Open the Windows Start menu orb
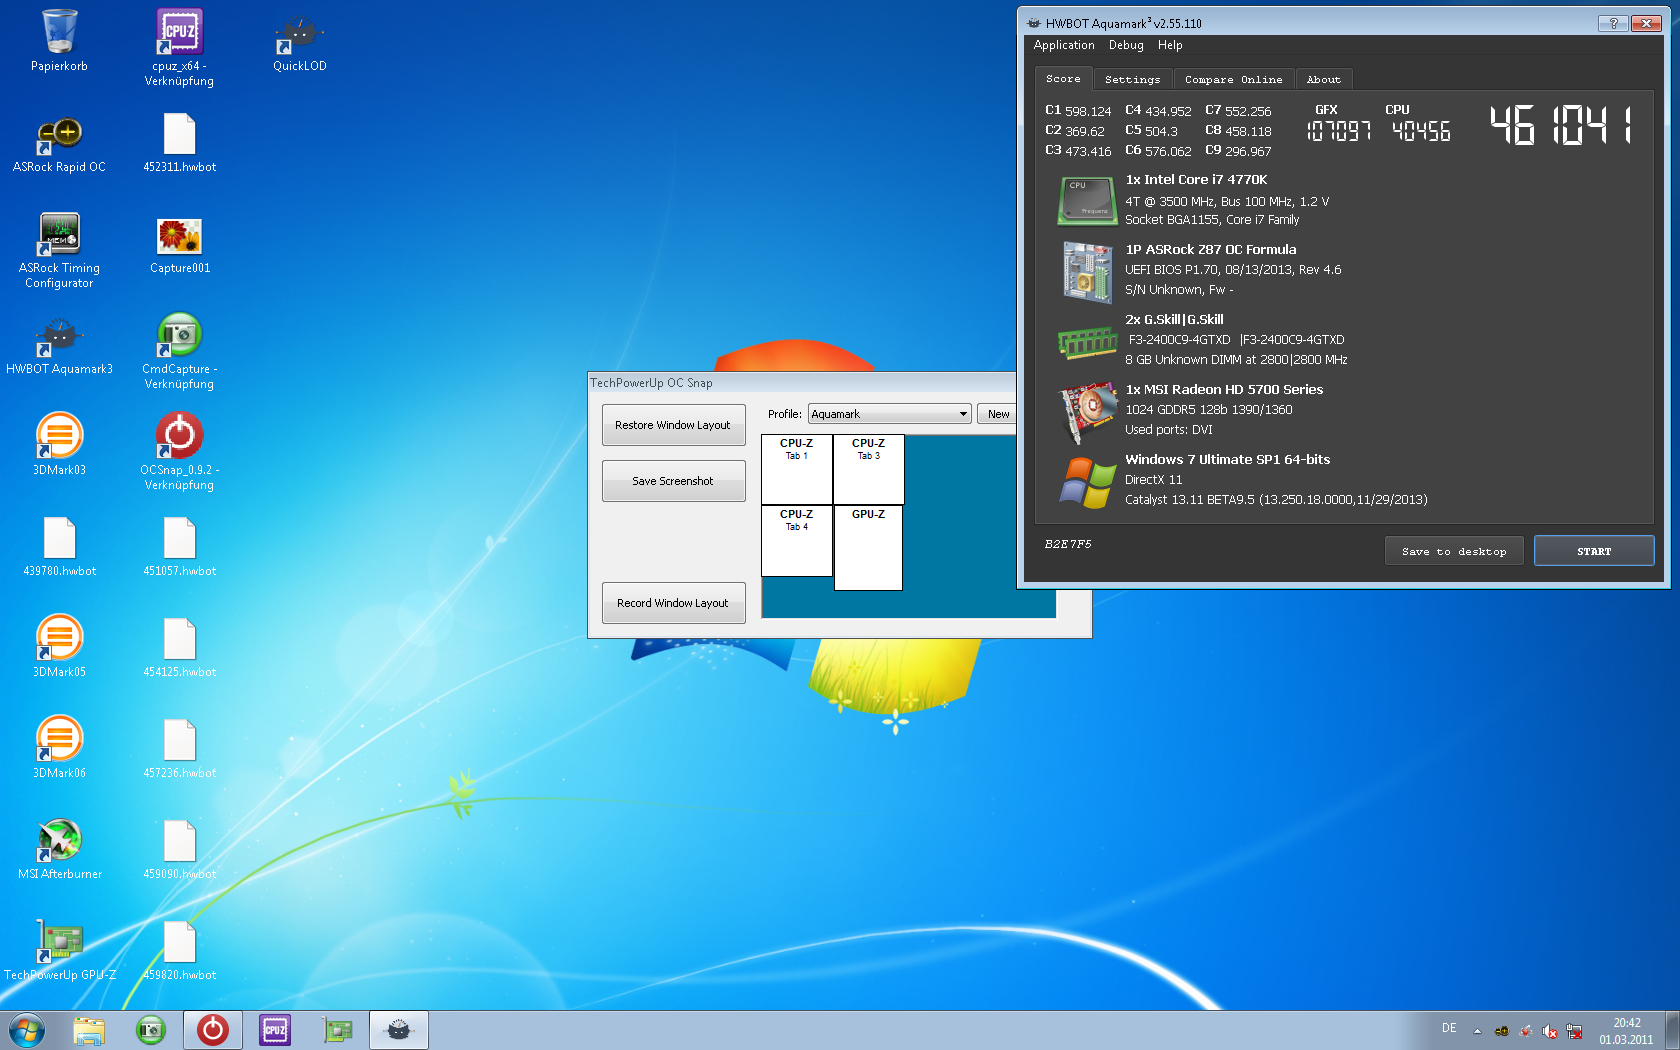Image resolution: width=1680 pixels, height=1050 pixels. [x=27, y=1030]
